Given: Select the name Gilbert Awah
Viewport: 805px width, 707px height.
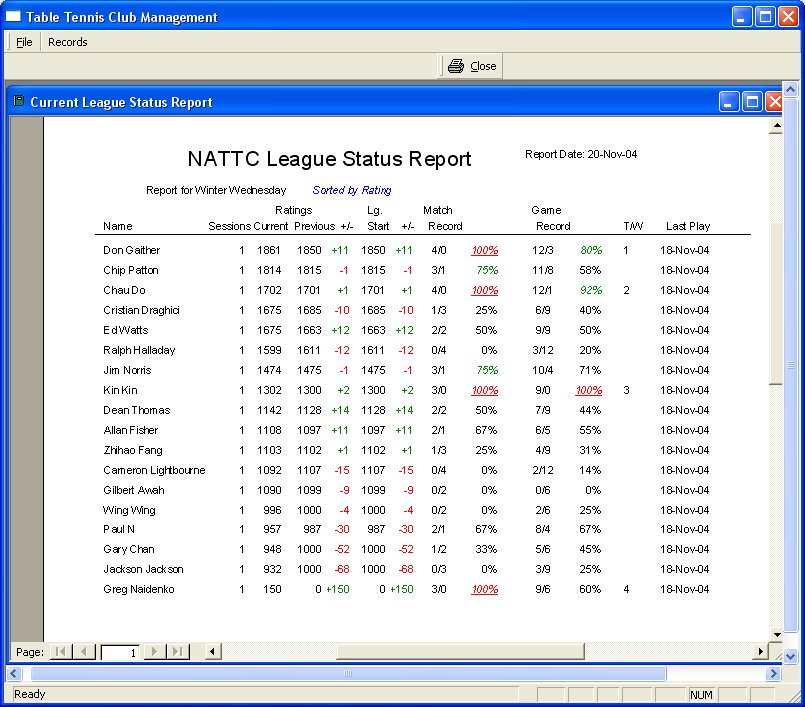Looking at the screenshot, I should (x=133, y=490).
